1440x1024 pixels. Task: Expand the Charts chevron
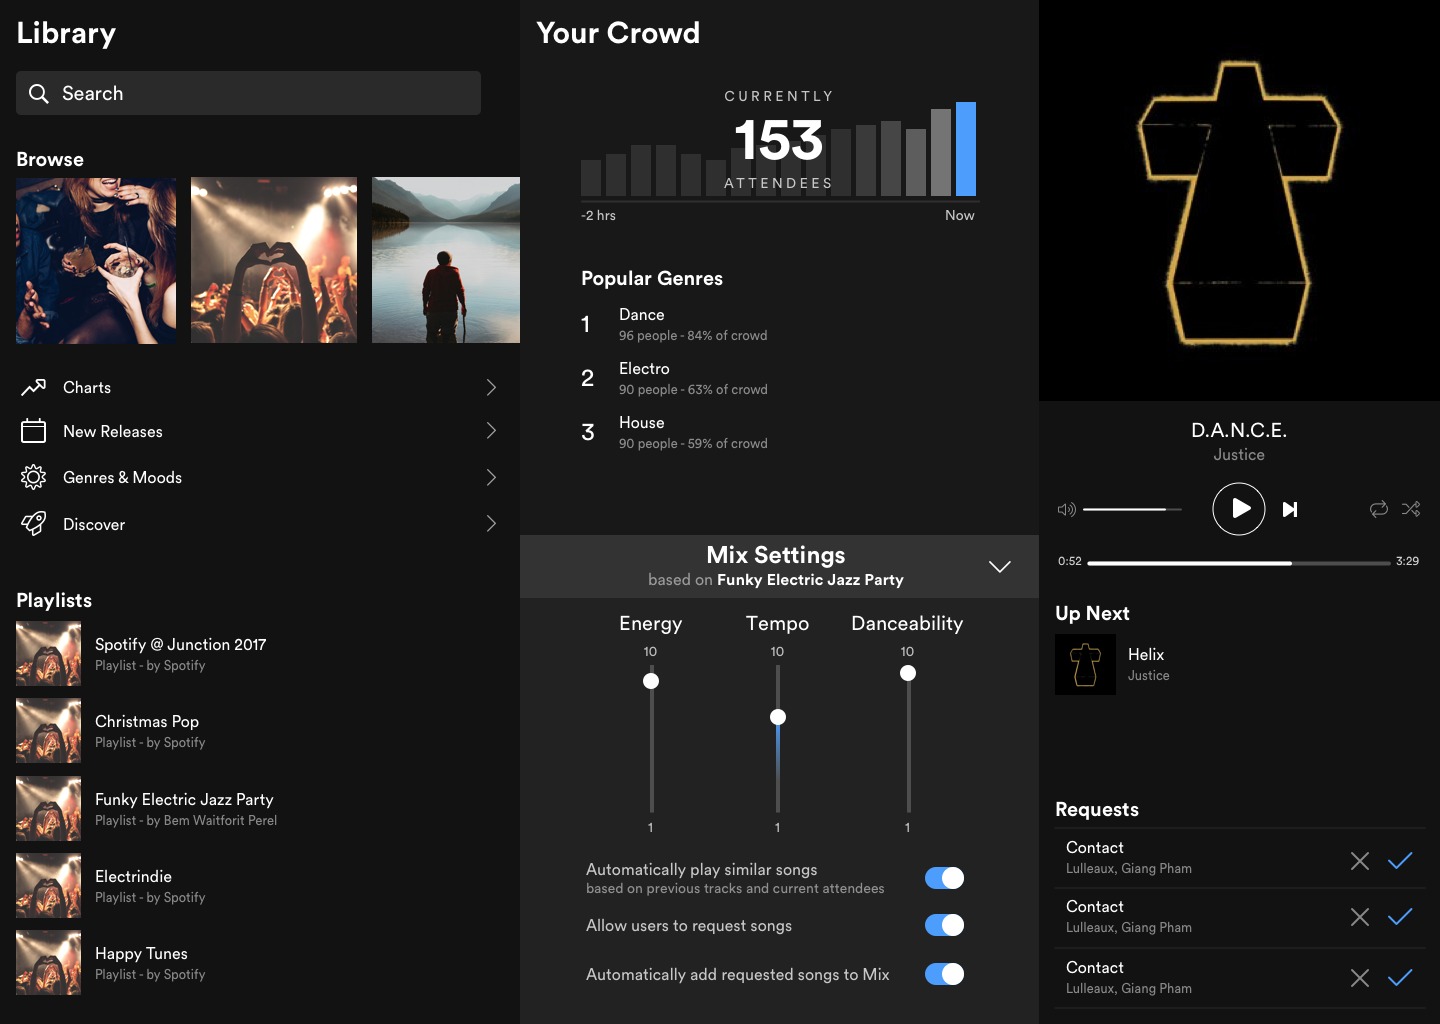[491, 387]
